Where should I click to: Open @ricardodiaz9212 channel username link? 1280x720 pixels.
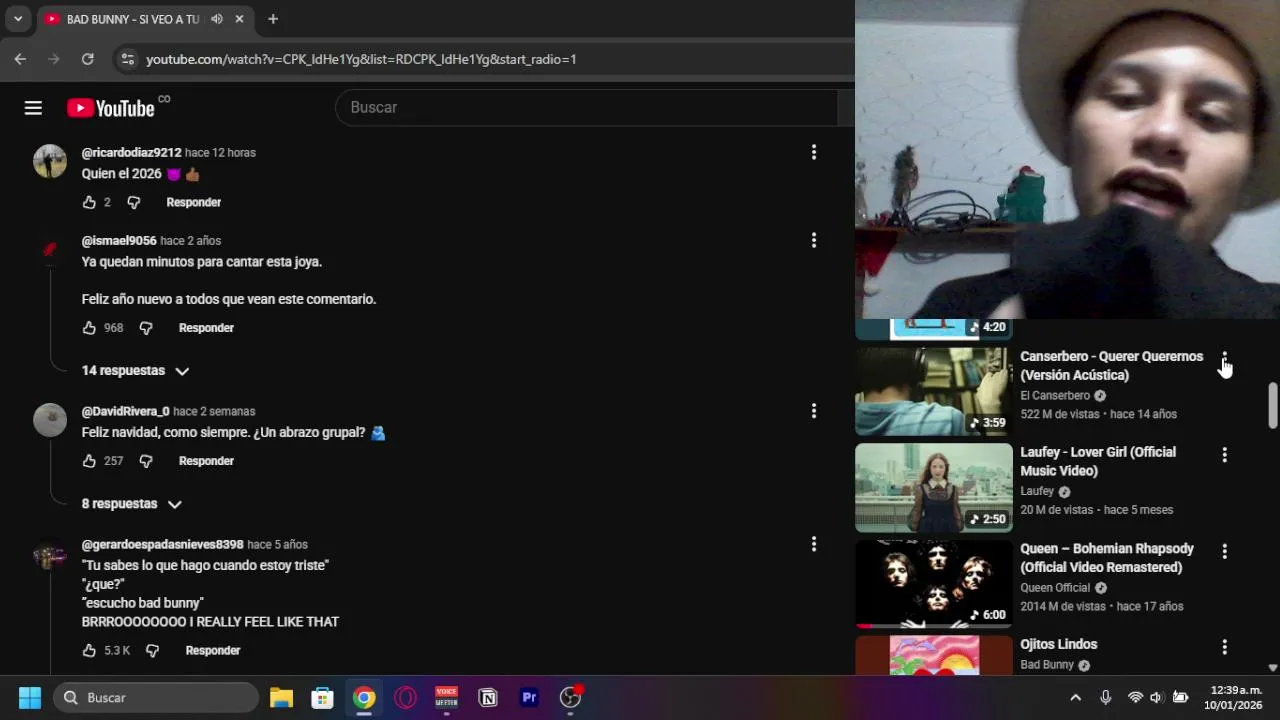131,153
